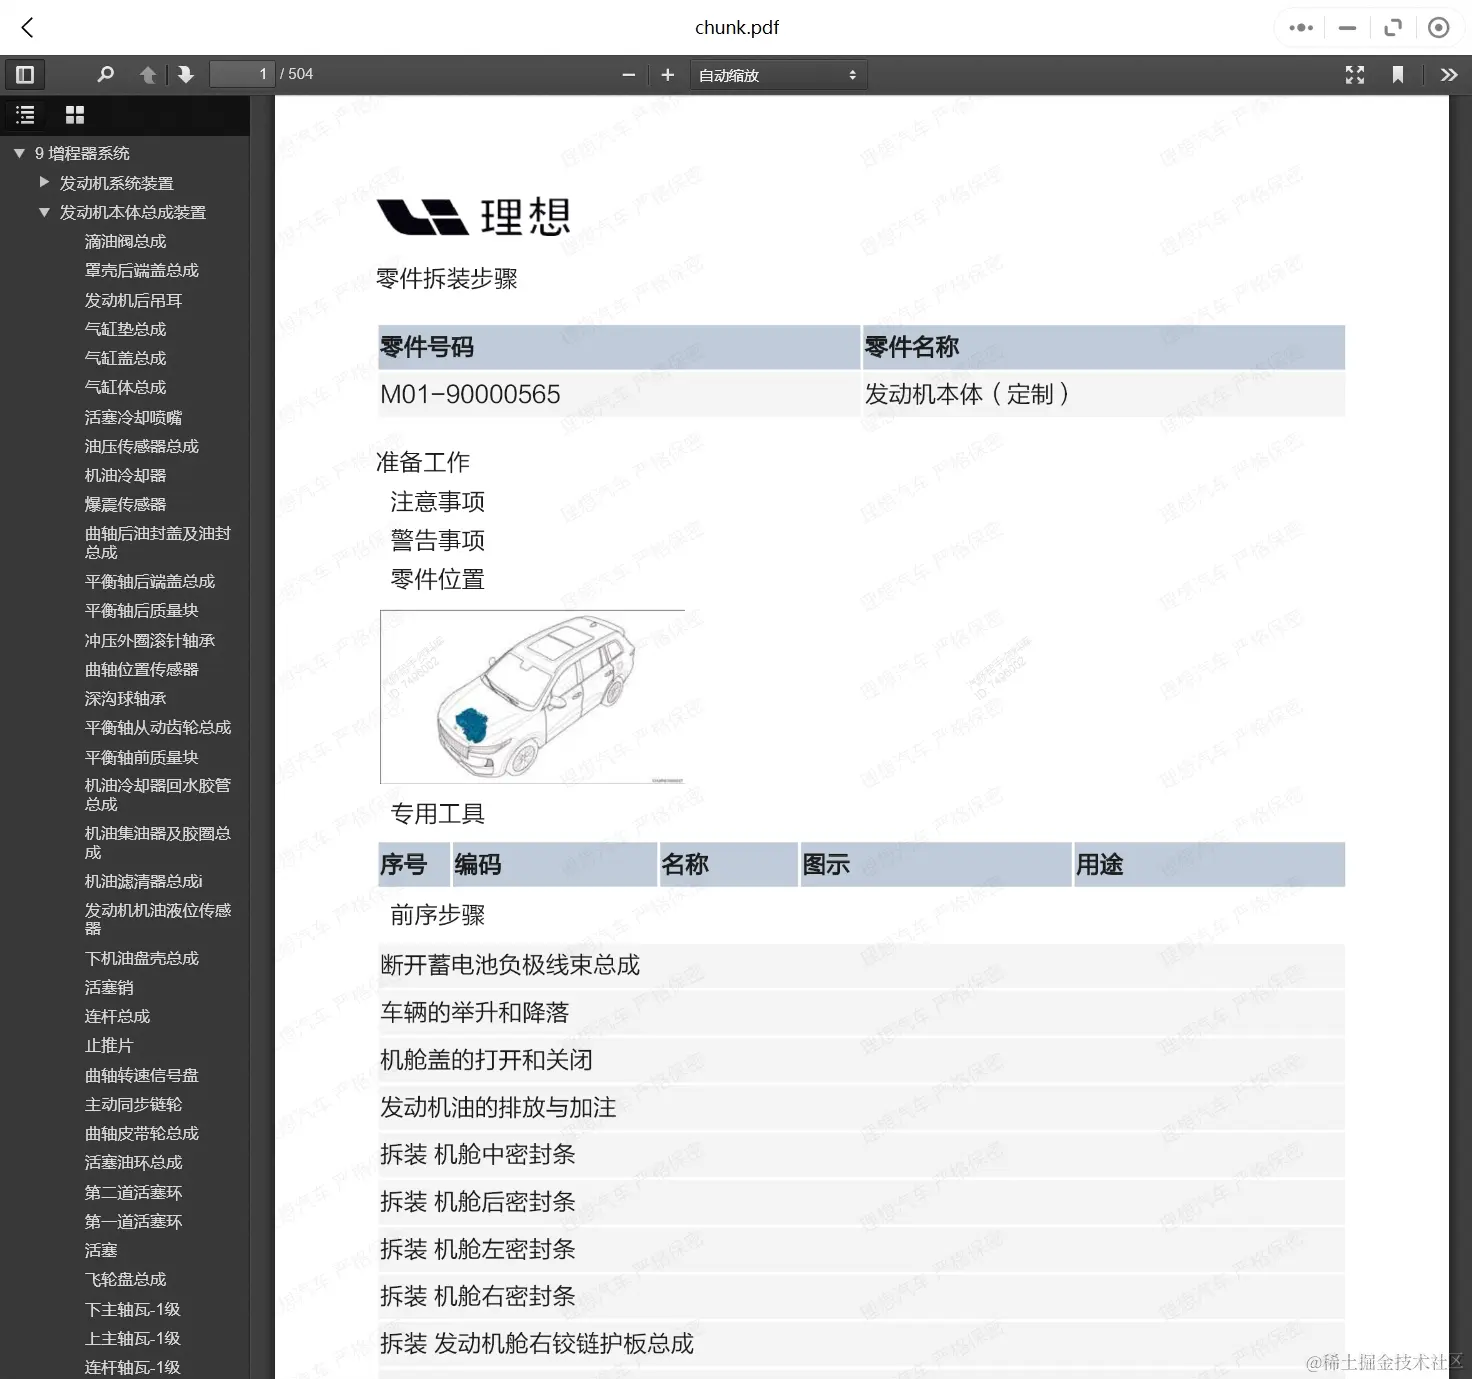Select 机油冷却器 in the outline
This screenshot has height=1379, width=1472.
click(x=124, y=475)
